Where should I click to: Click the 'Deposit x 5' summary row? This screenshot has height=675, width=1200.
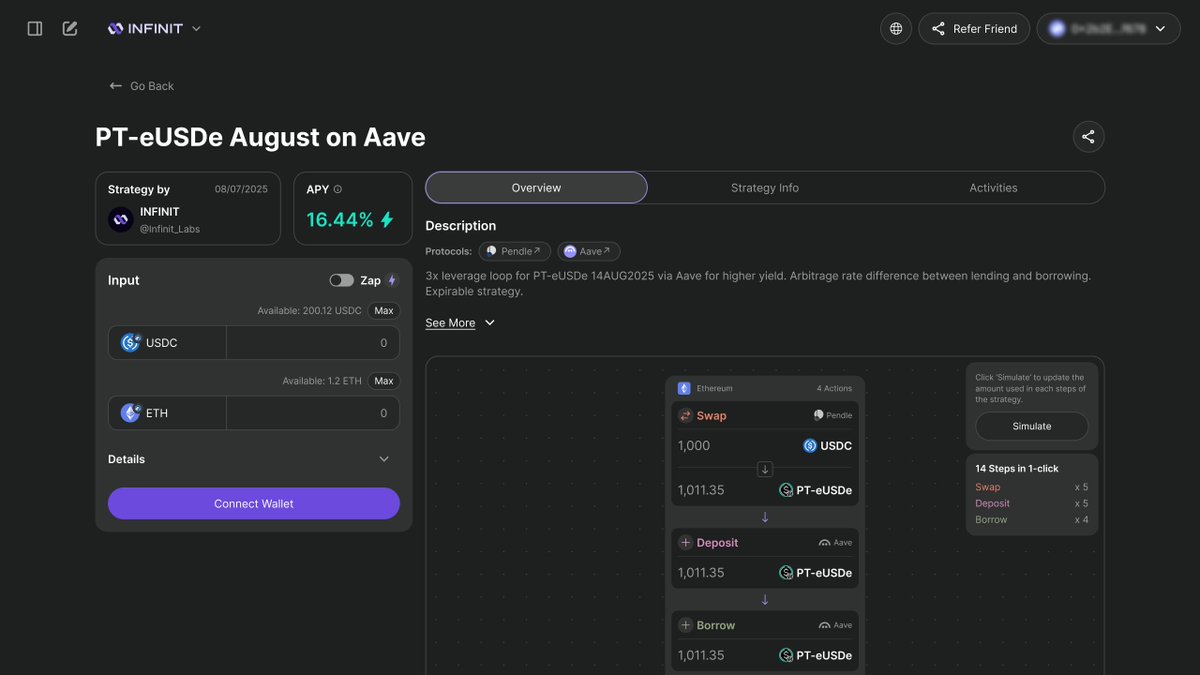tap(1032, 503)
